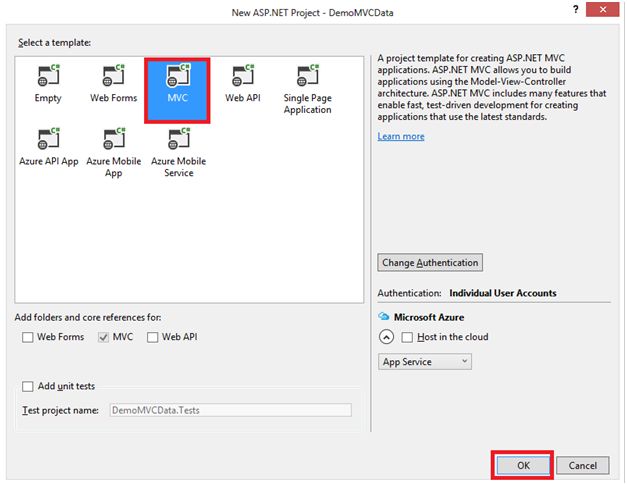Pick the Azure Mobile Service template
The width and height of the screenshot is (627, 485).
(x=178, y=153)
